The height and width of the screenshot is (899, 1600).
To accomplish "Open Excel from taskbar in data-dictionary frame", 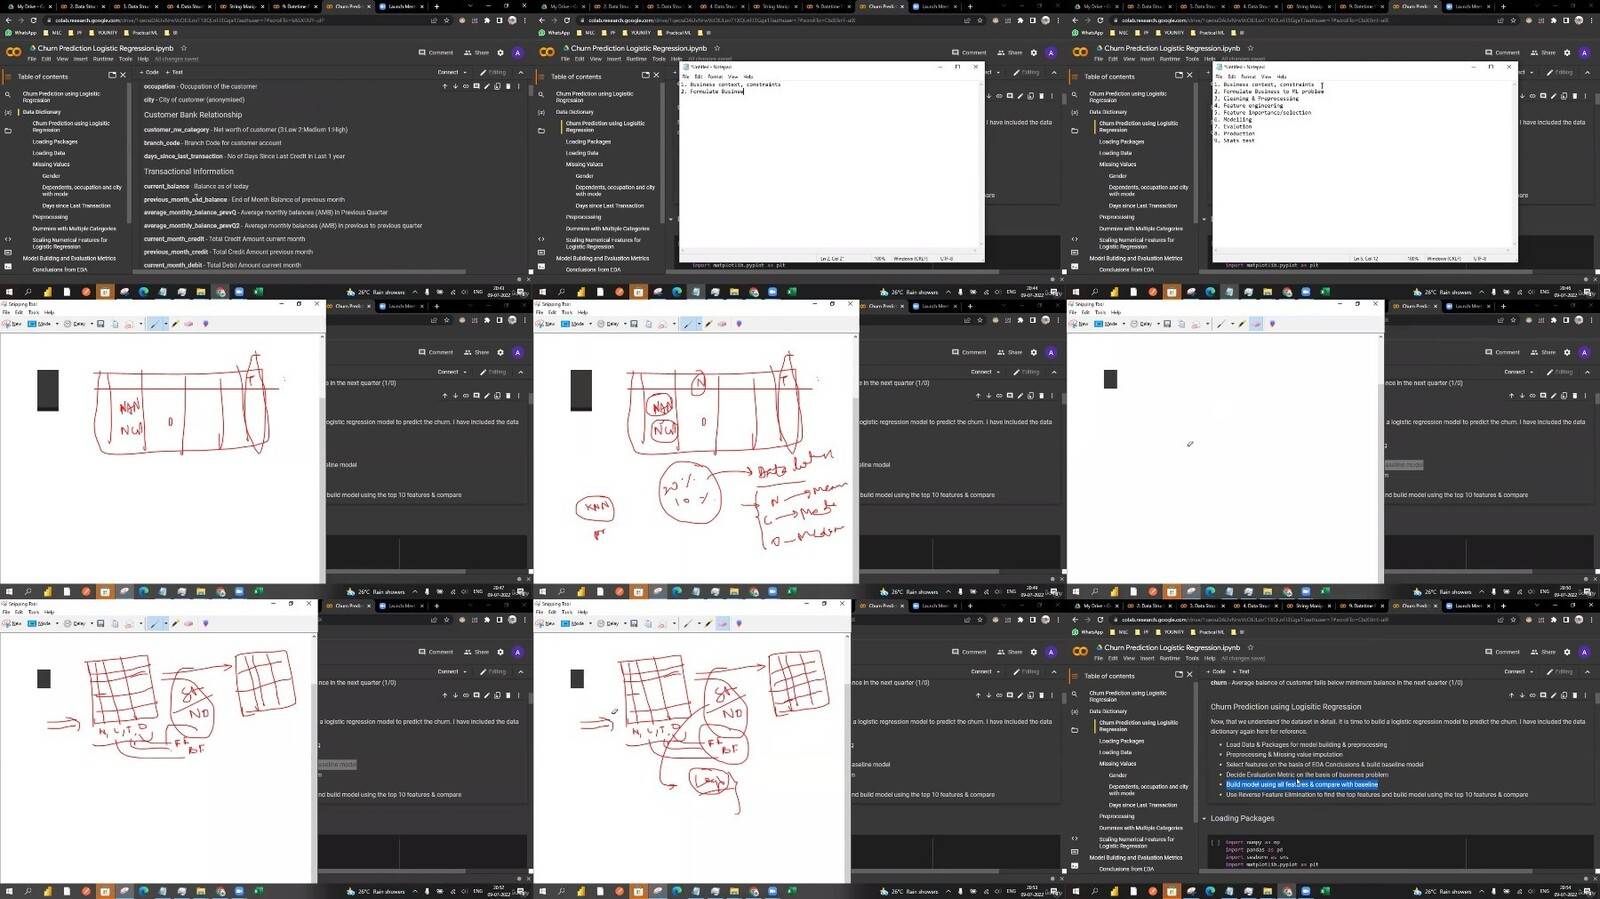I will click(258, 292).
